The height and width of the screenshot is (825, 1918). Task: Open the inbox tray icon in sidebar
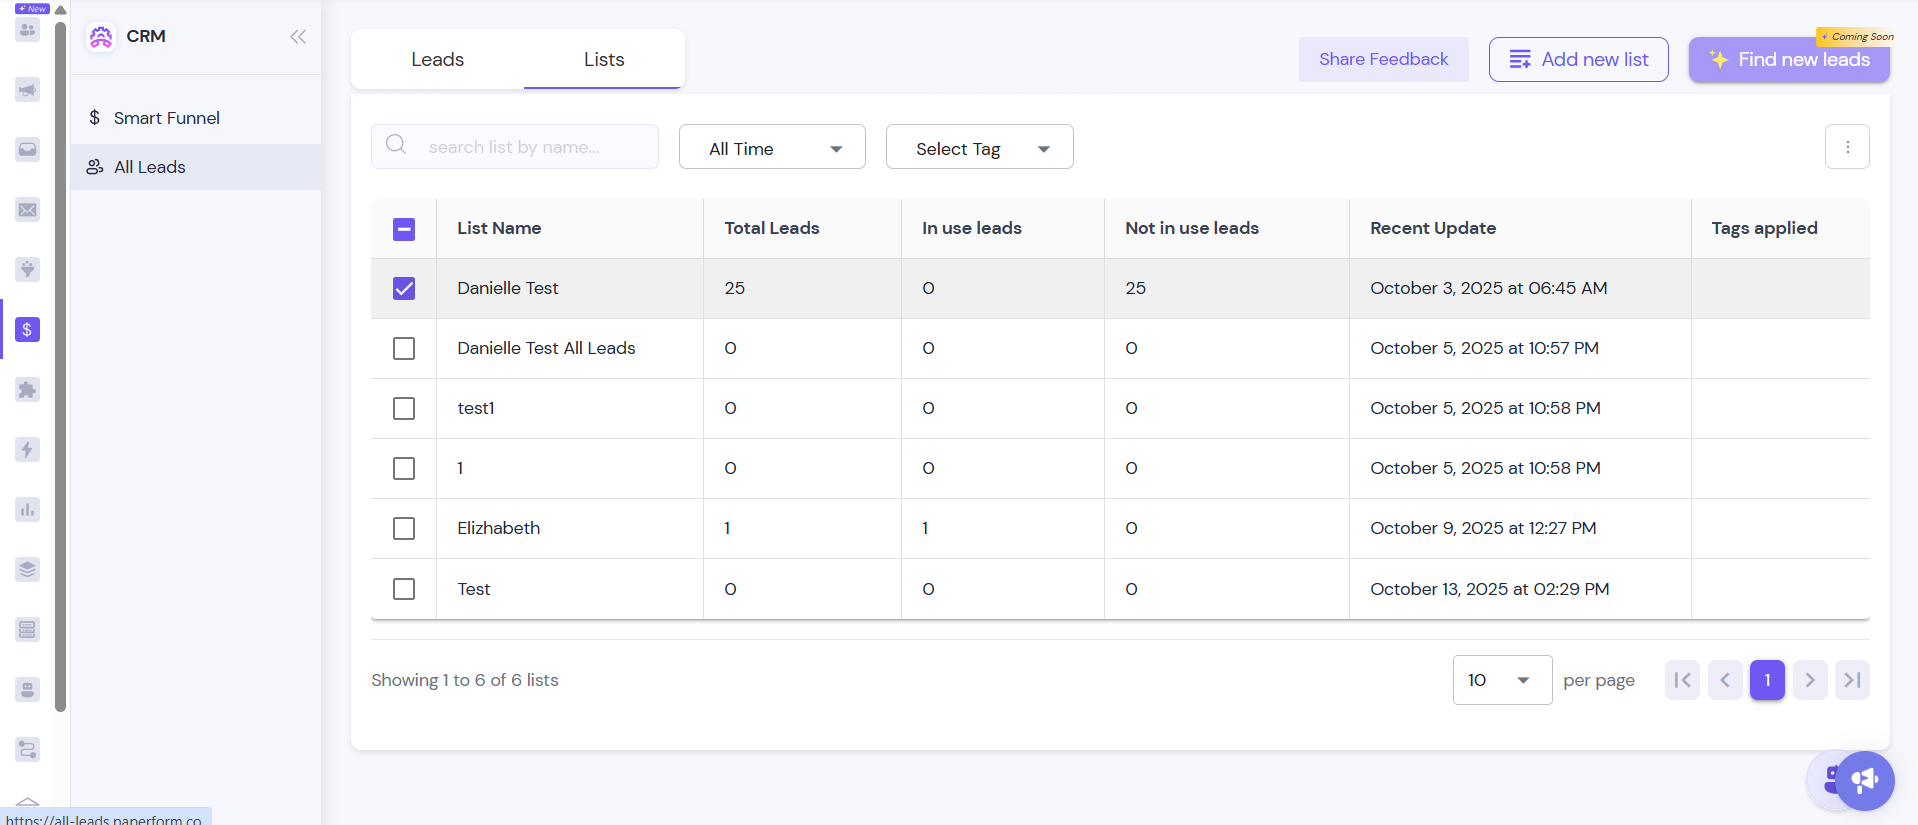pos(27,150)
